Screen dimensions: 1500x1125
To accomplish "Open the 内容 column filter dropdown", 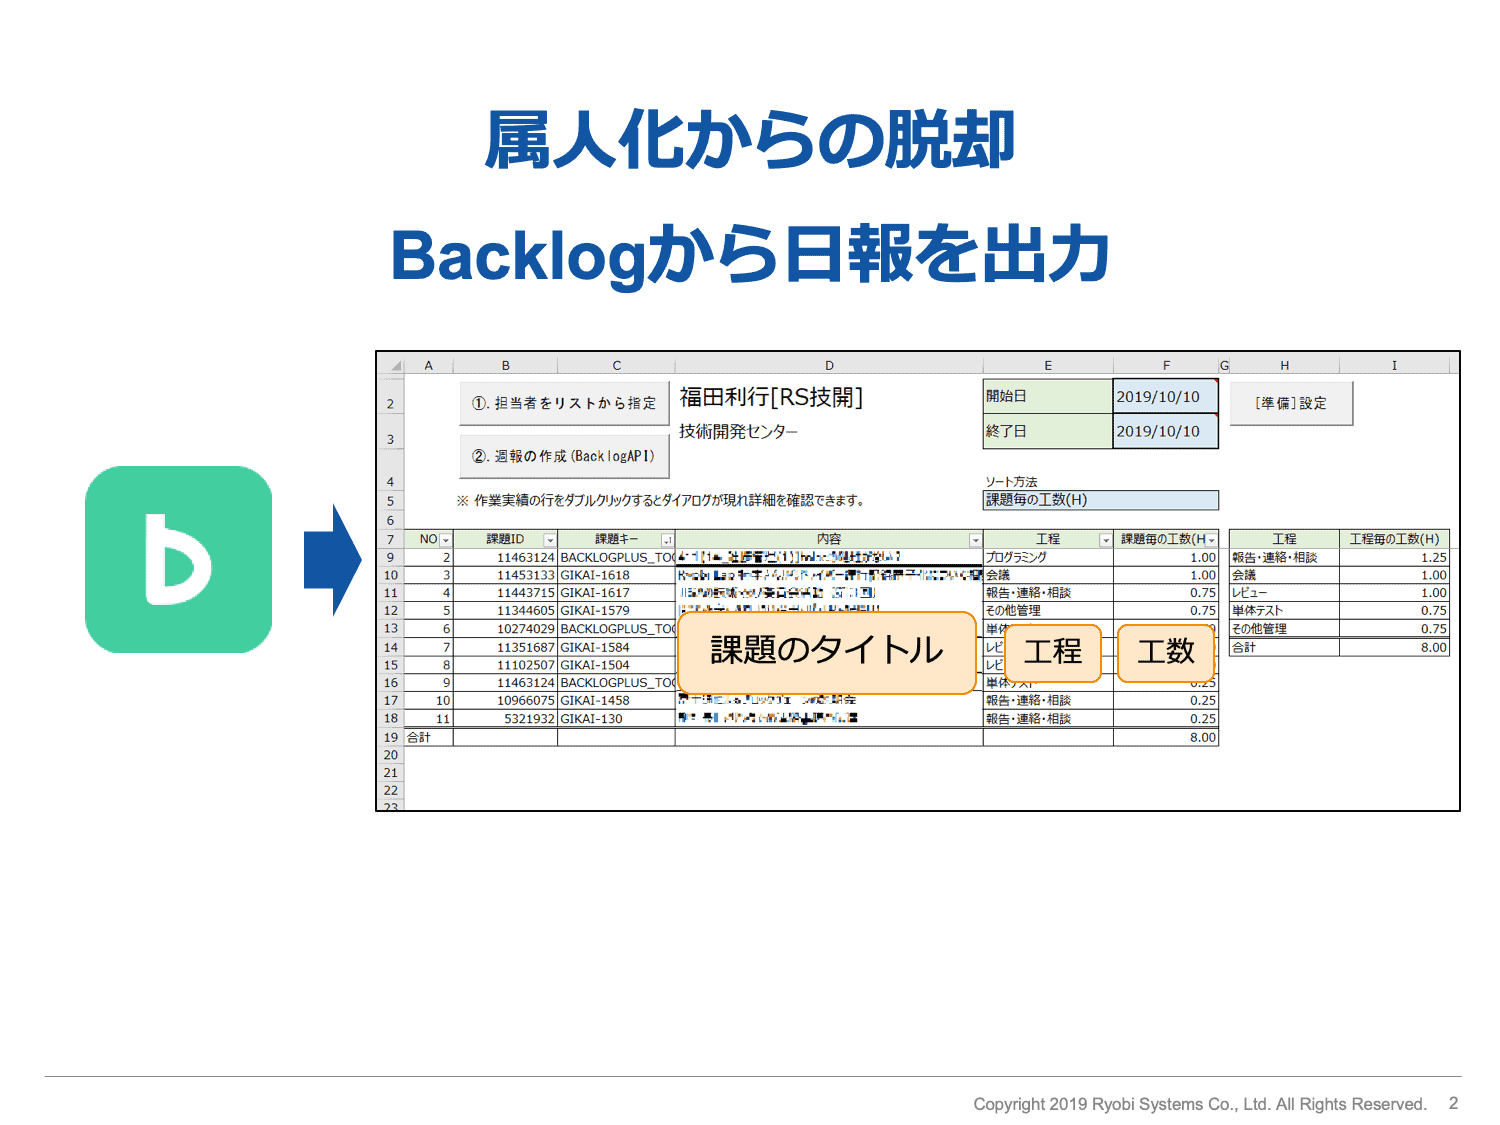I will (x=975, y=540).
